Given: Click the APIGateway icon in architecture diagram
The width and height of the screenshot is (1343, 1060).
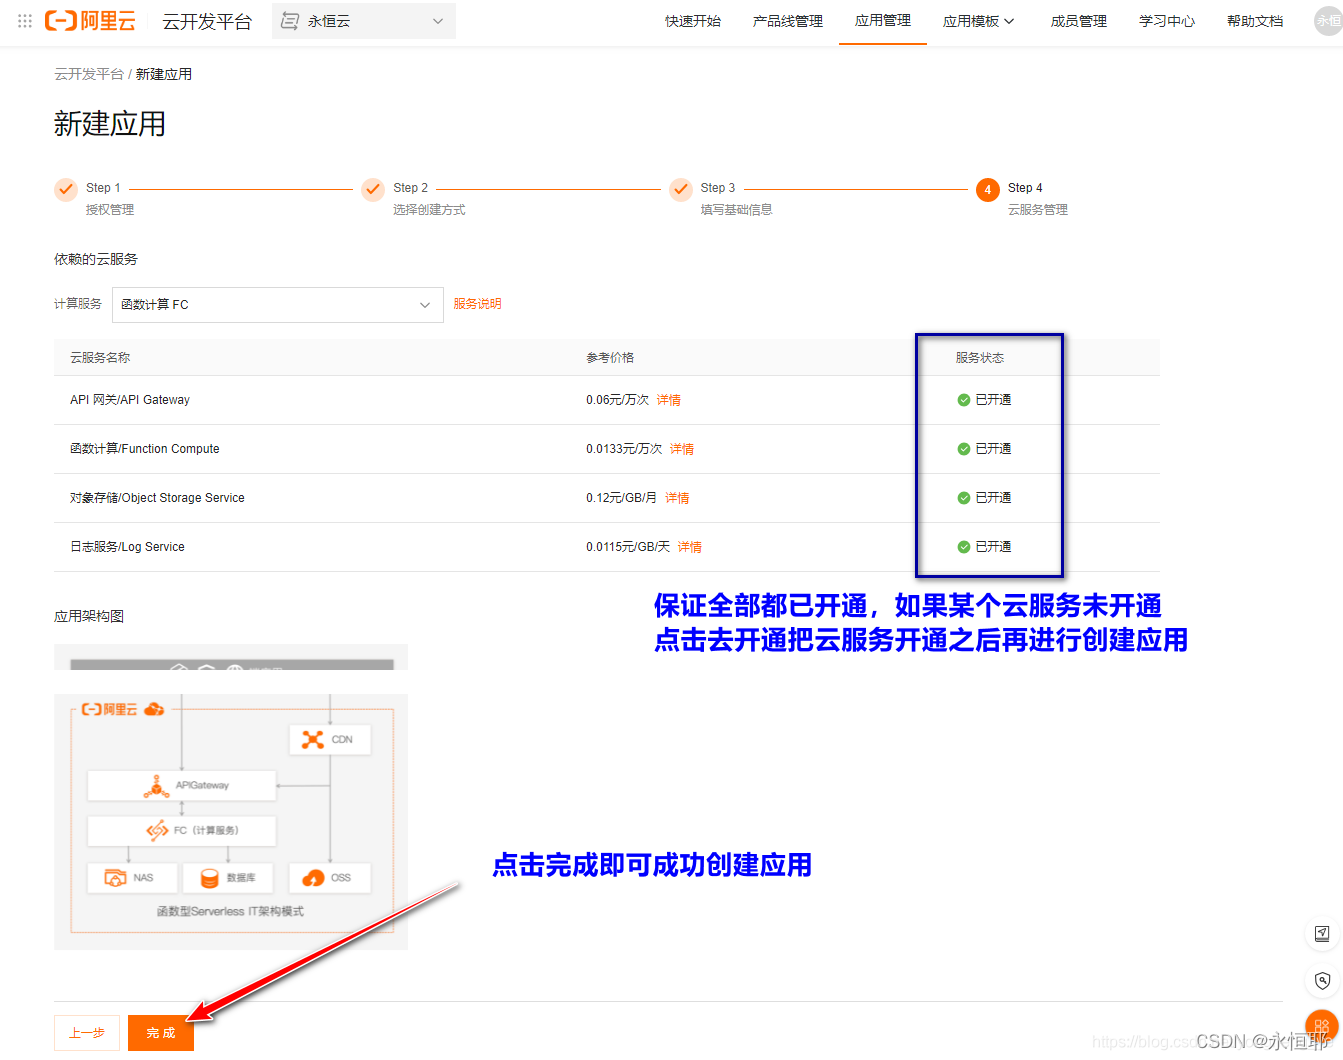Looking at the screenshot, I should [156, 786].
